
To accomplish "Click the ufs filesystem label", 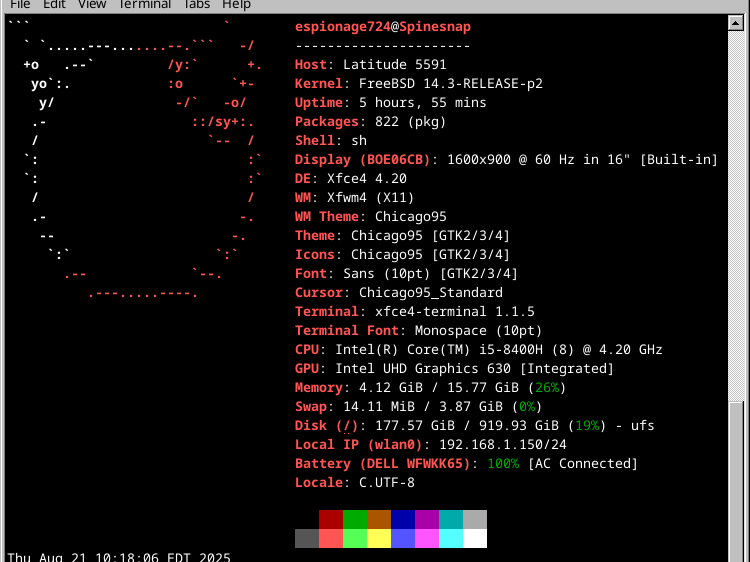I will click(x=642, y=426).
